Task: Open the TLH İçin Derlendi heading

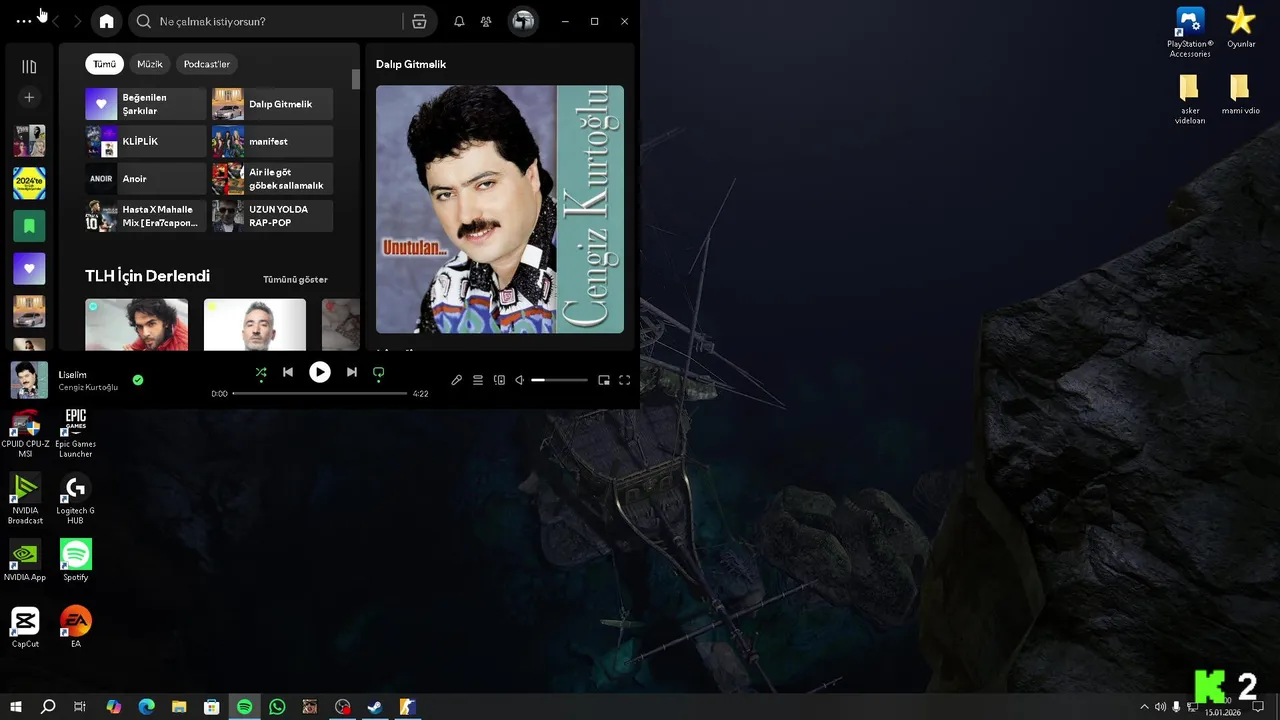Action: (x=147, y=276)
